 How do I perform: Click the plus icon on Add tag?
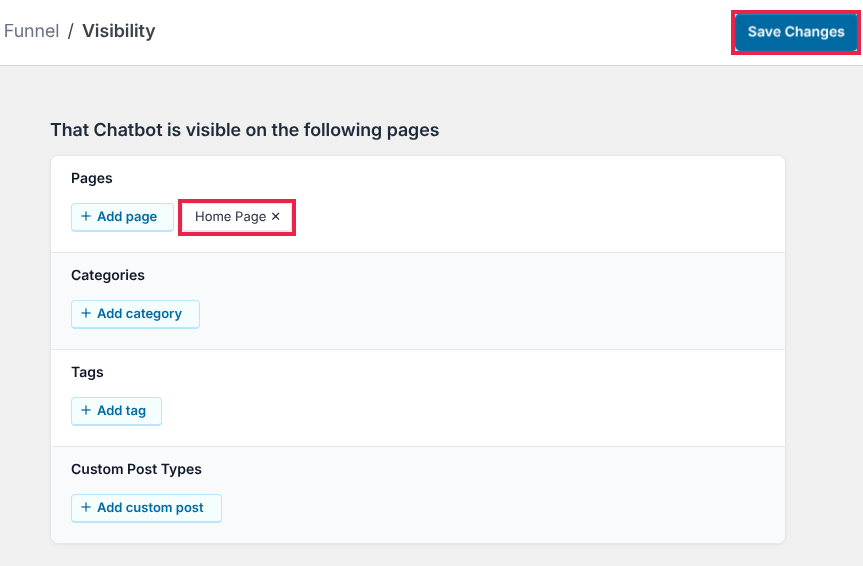coord(86,411)
